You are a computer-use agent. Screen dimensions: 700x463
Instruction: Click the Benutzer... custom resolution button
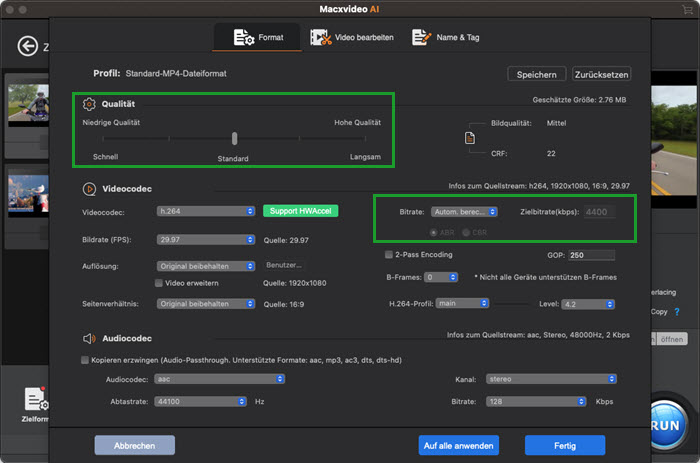[x=284, y=265]
